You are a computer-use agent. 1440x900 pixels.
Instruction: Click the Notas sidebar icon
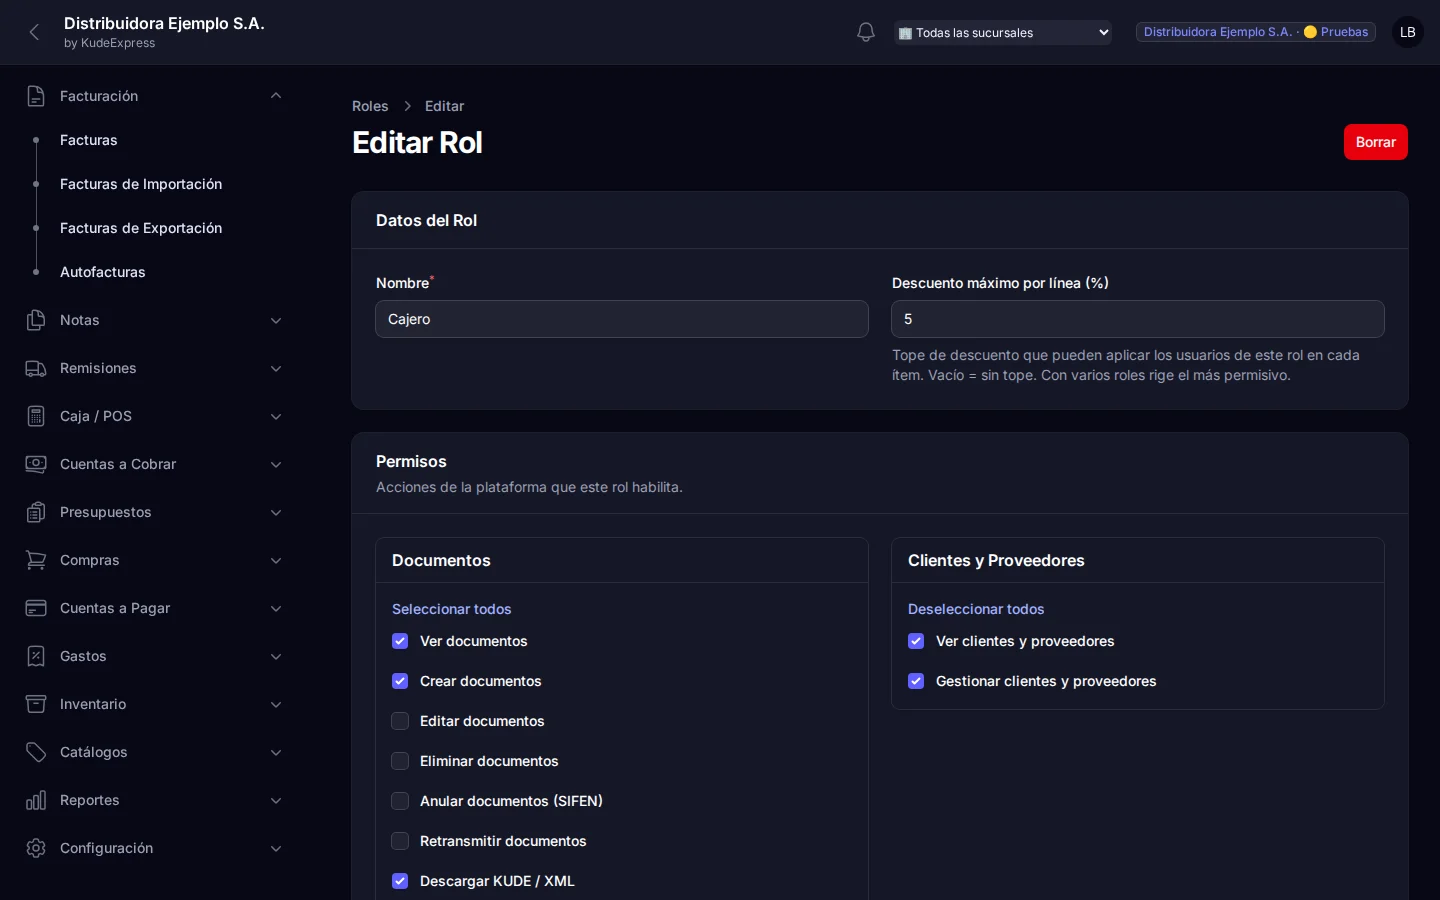click(36, 320)
